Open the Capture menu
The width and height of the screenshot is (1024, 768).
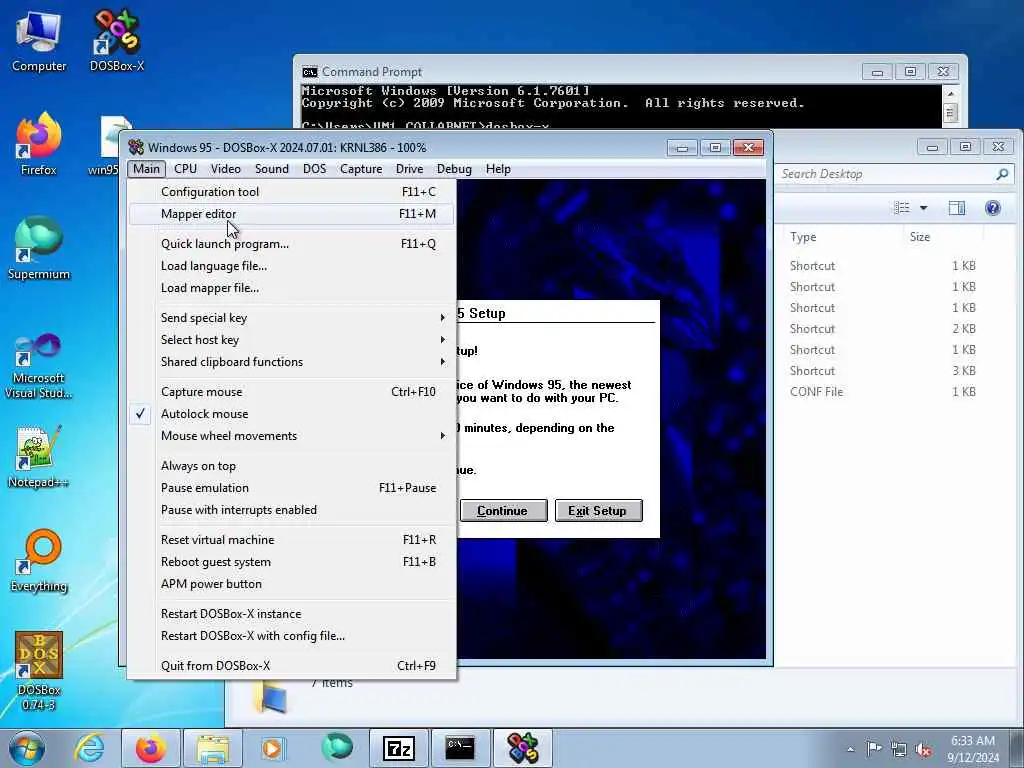point(361,169)
